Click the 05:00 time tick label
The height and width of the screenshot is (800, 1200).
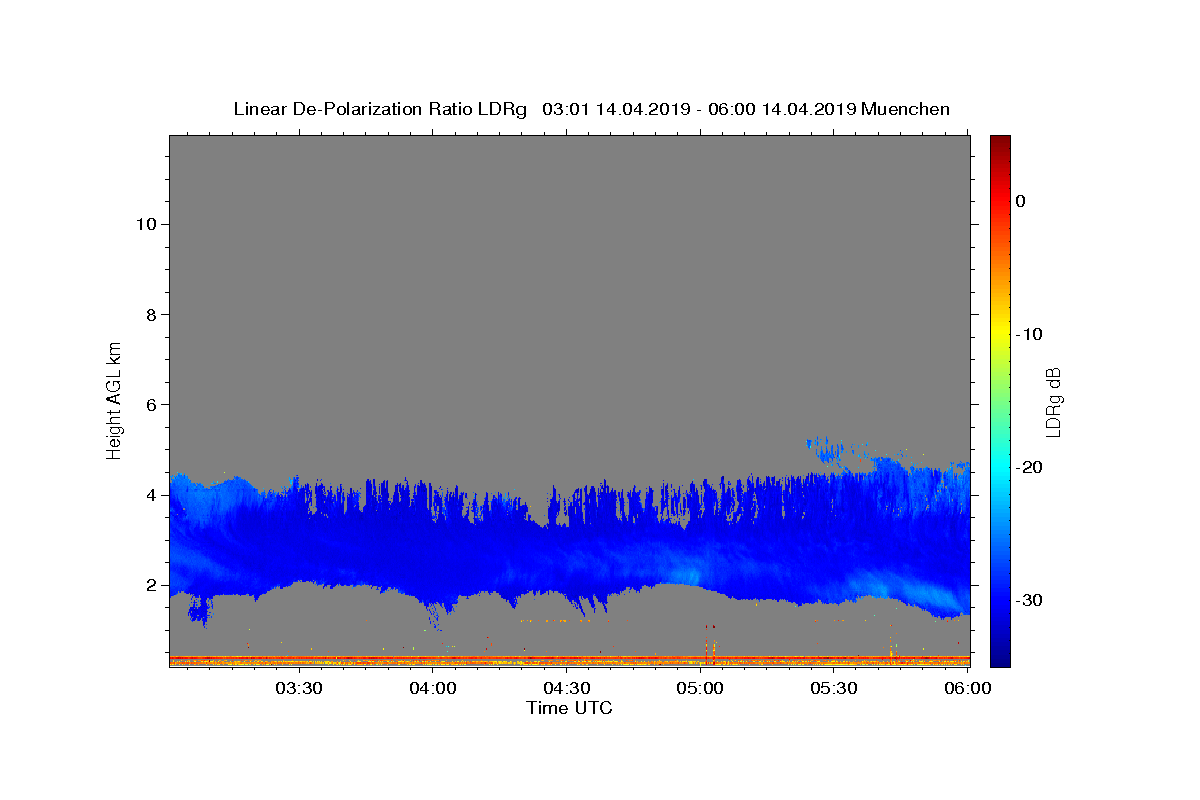pos(700,688)
